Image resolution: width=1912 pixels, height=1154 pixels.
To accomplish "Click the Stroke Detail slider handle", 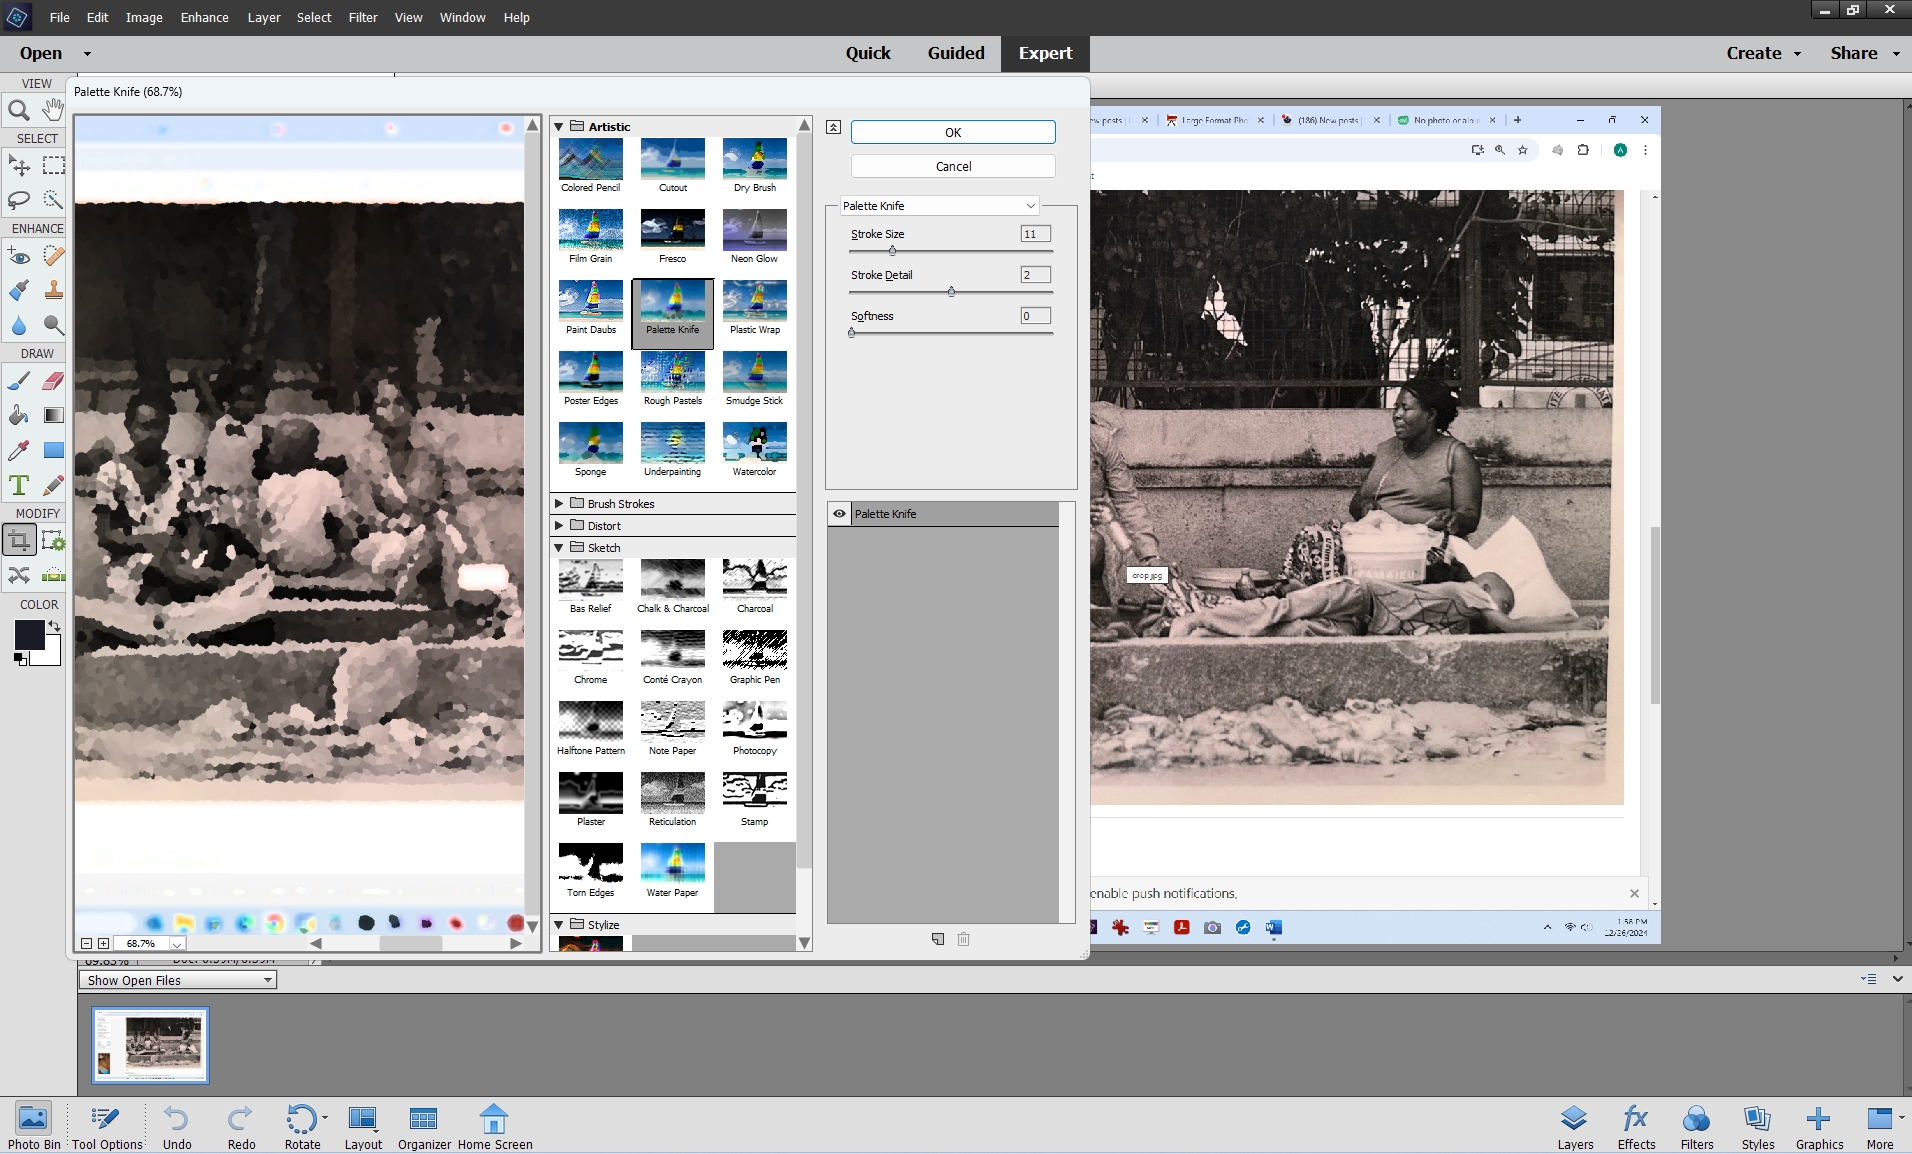I will pos(951,292).
